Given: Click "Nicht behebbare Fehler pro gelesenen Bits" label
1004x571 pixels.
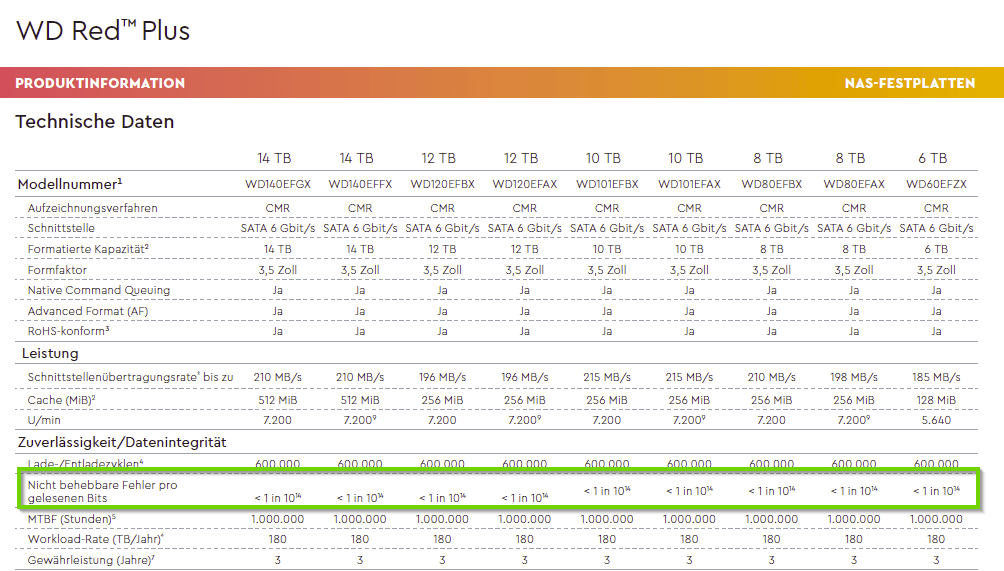Looking at the screenshot, I should click(x=102, y=492).
